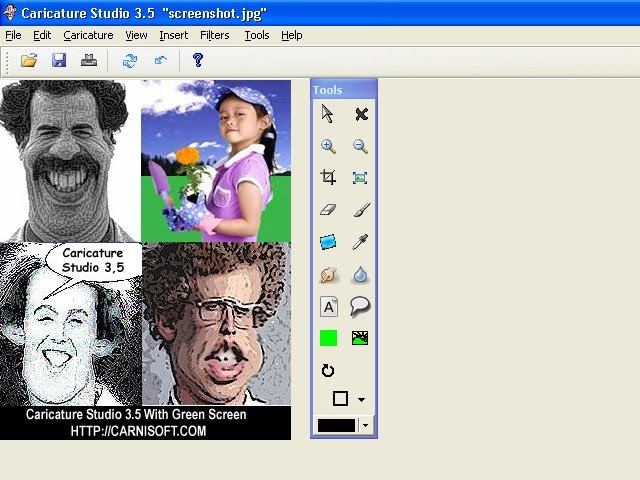Select the water drop Blur tool
Image resolution: width=640 pixels, height=480 pixels.
pyautogui.click(x=360, y=274)
